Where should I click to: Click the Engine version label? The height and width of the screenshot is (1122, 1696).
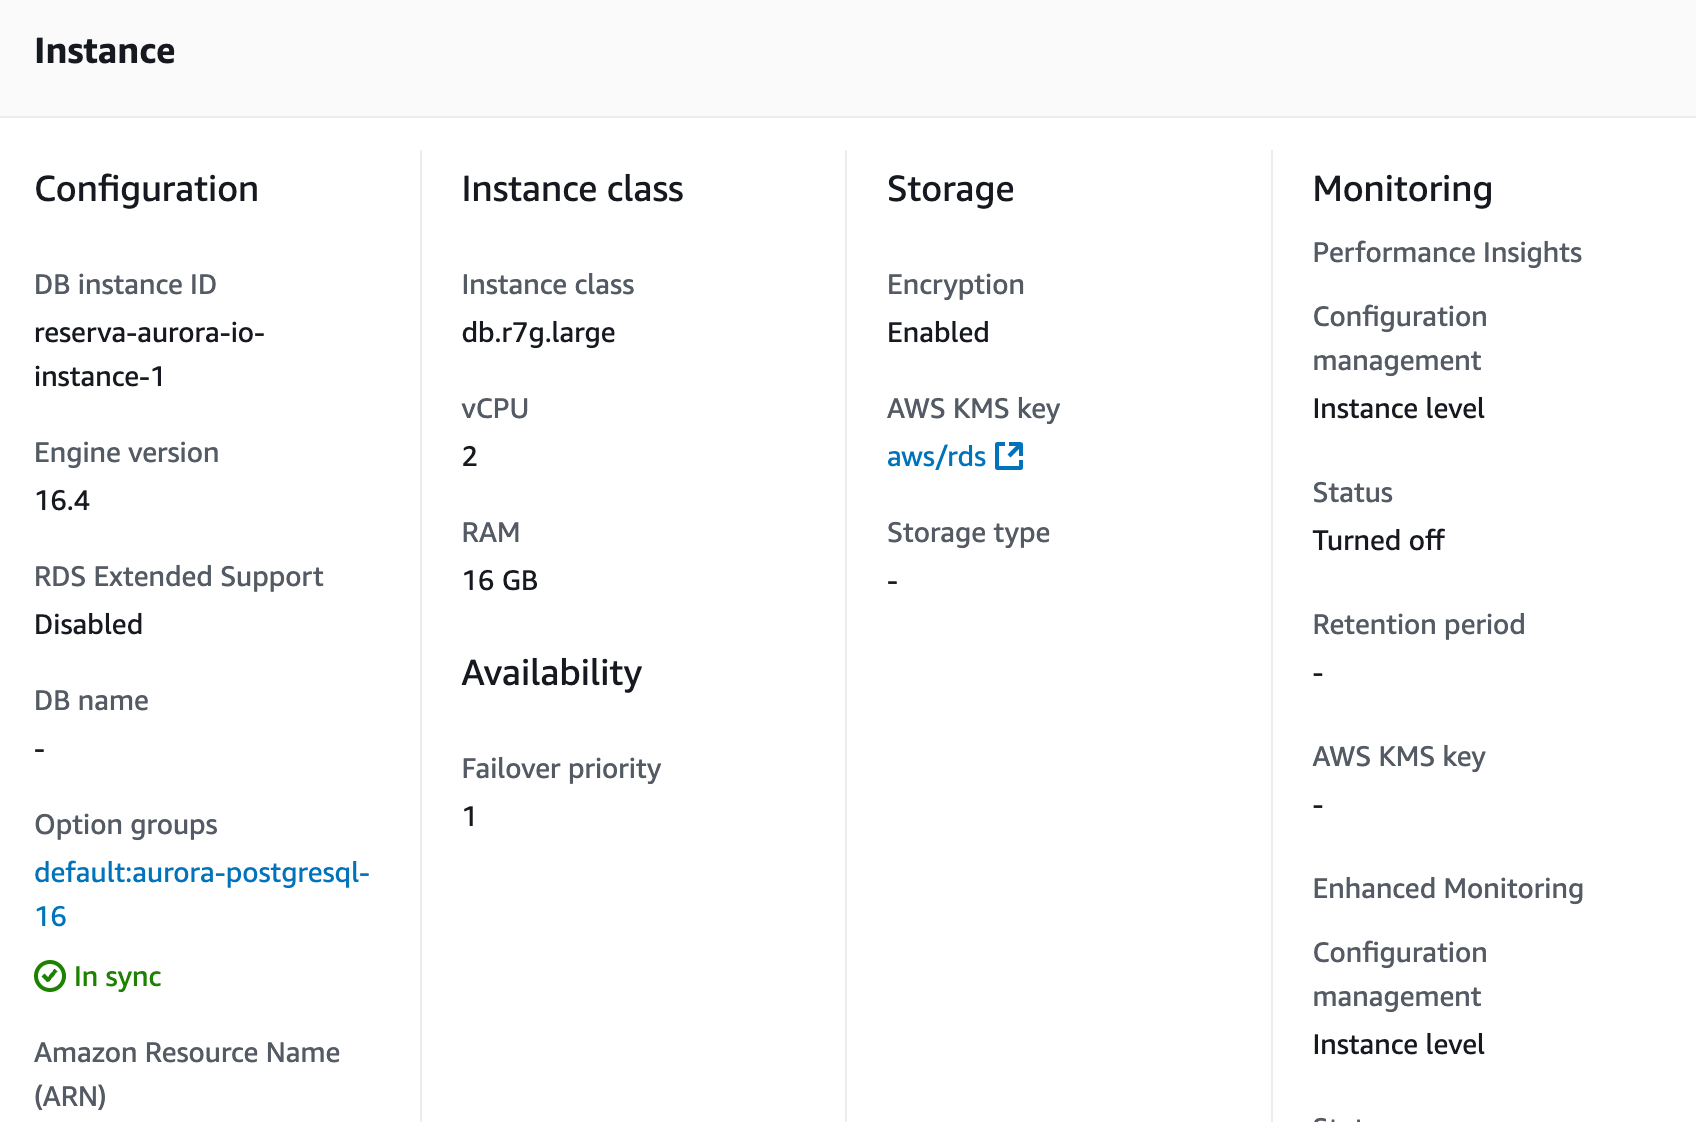(x=127, y=453)
